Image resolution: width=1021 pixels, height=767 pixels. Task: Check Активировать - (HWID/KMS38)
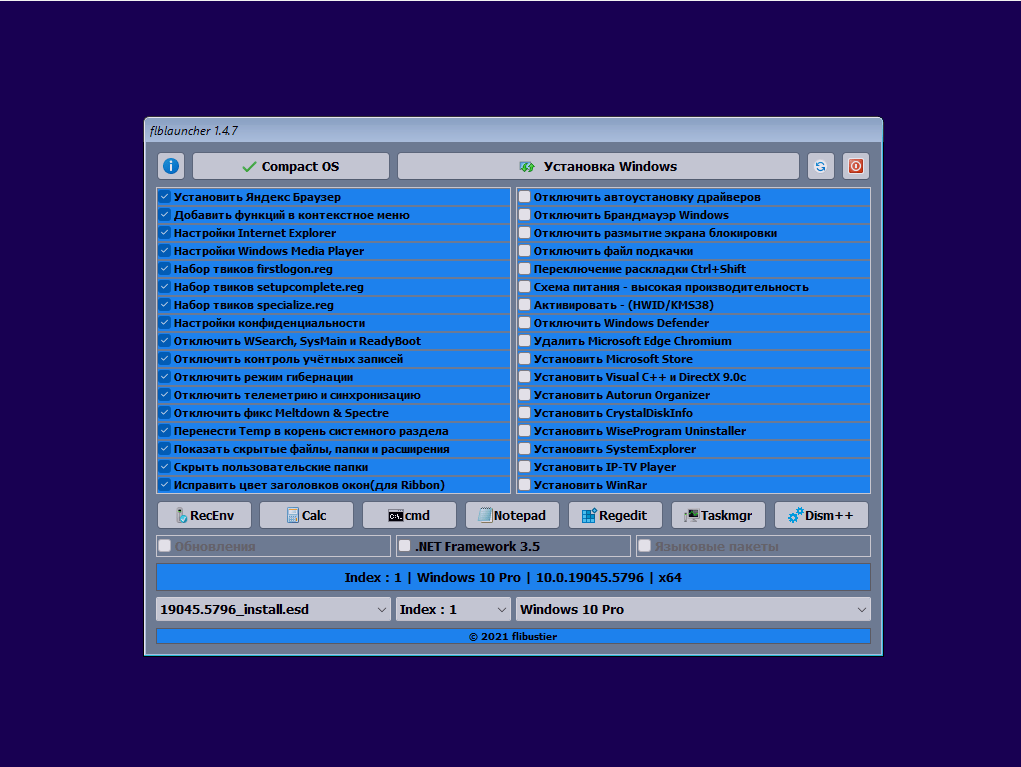[x=525, y=305]
